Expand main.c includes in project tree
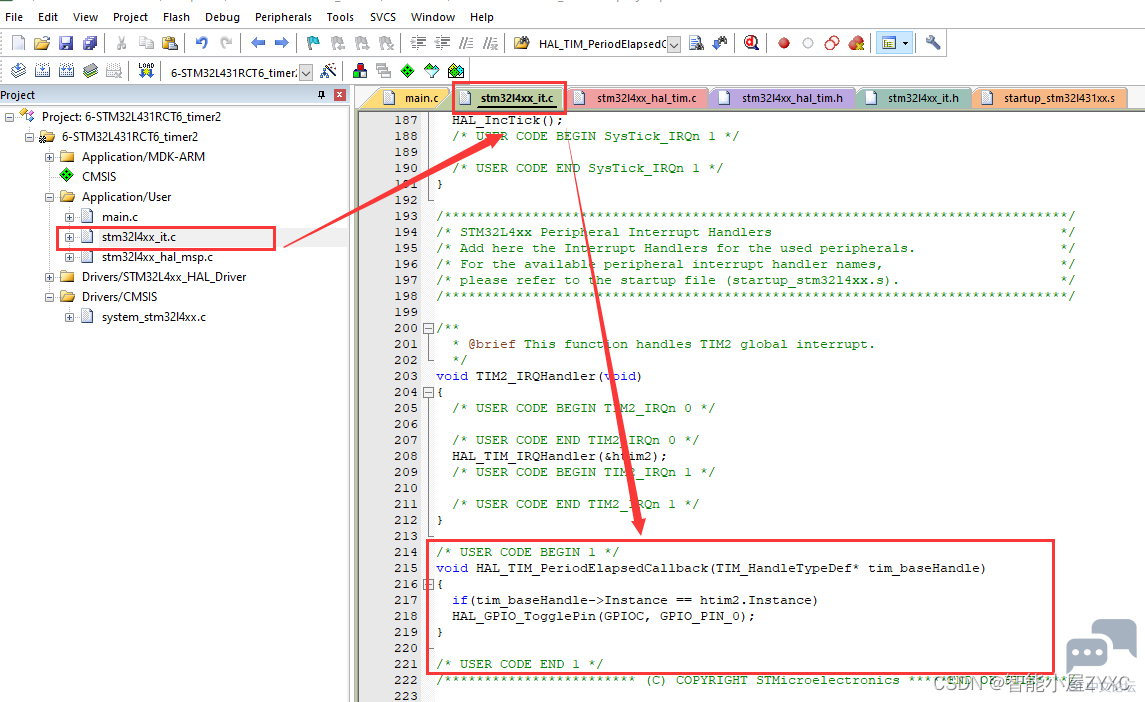This screenshot has height=702, width=1145. (69, 217)
